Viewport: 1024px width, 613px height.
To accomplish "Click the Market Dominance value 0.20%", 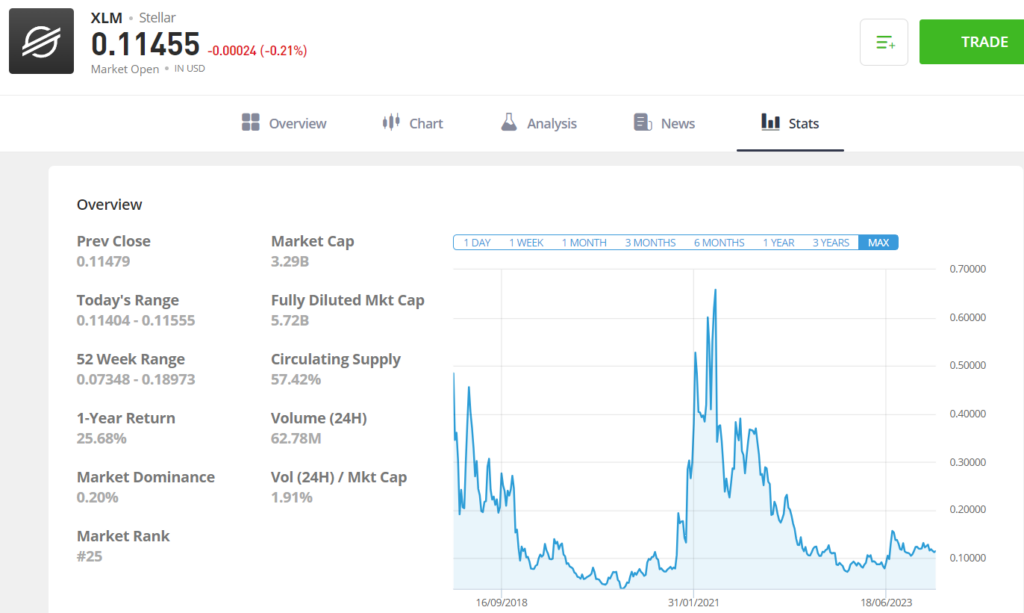I will pos(97,497).
